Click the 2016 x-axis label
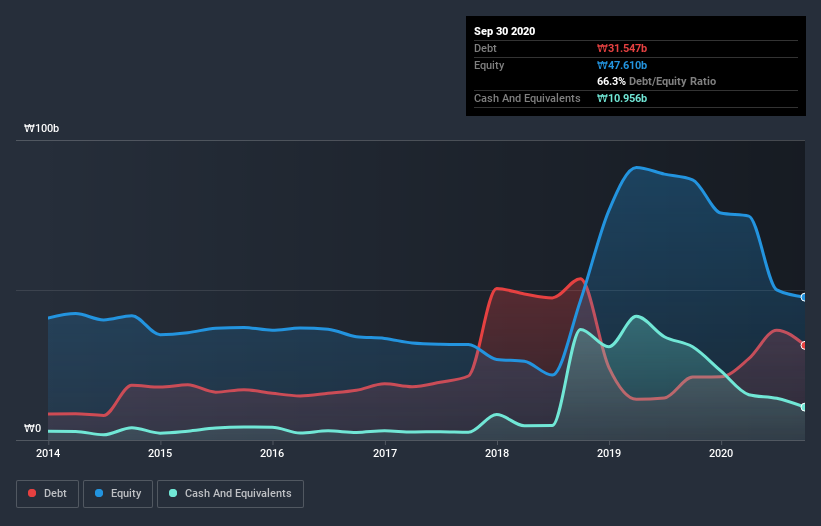The width and height of the screenshot is (821, 526). tap(272, 453)
